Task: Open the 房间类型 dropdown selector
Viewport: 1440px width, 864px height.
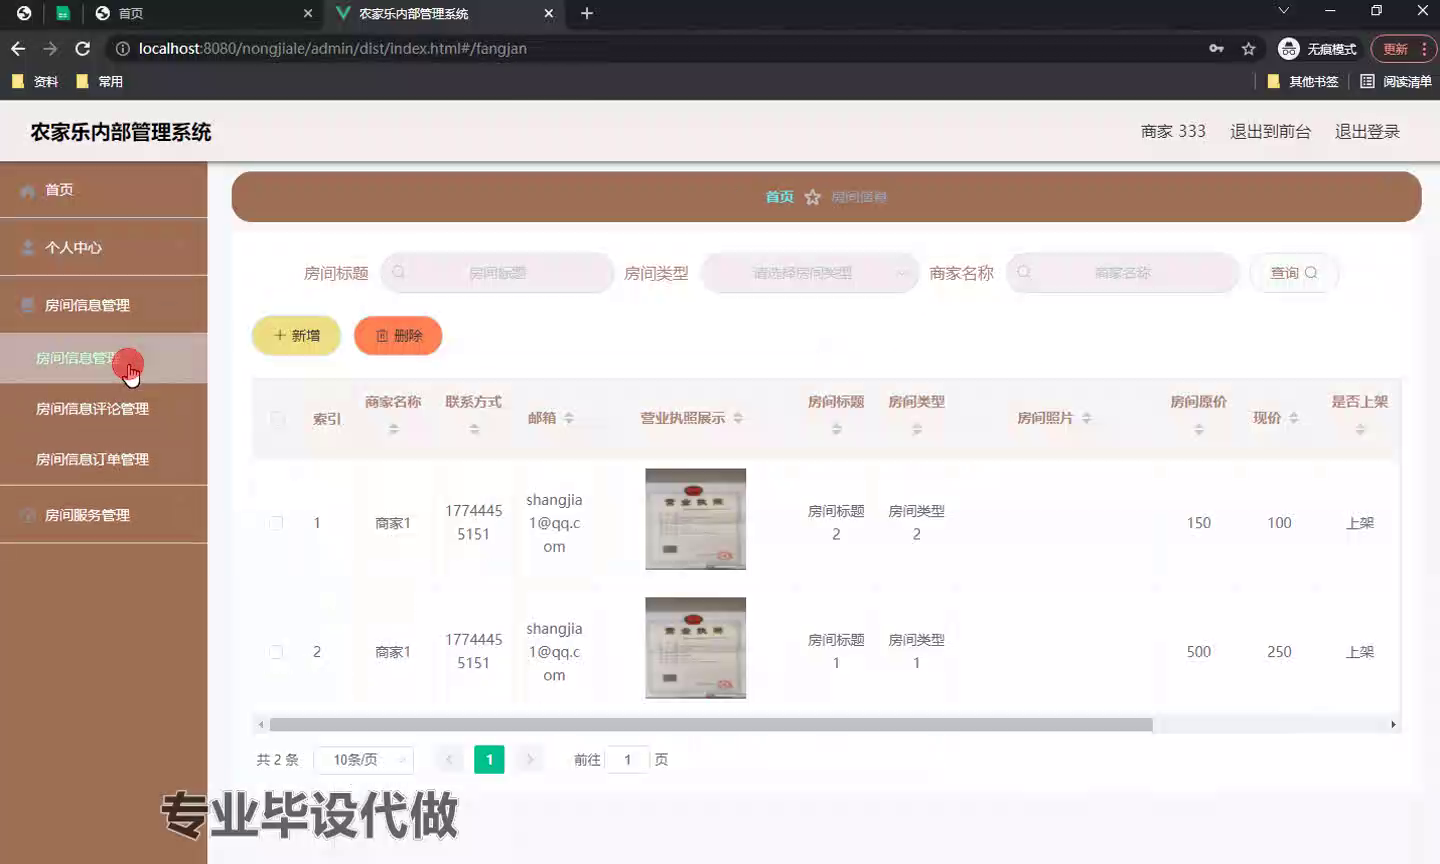Action: coord(809,272)
